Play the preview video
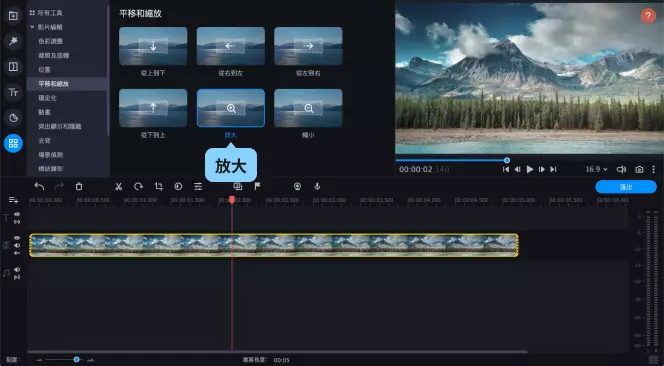This screenshot has width=664, height=366. click(x=529, y=169)
